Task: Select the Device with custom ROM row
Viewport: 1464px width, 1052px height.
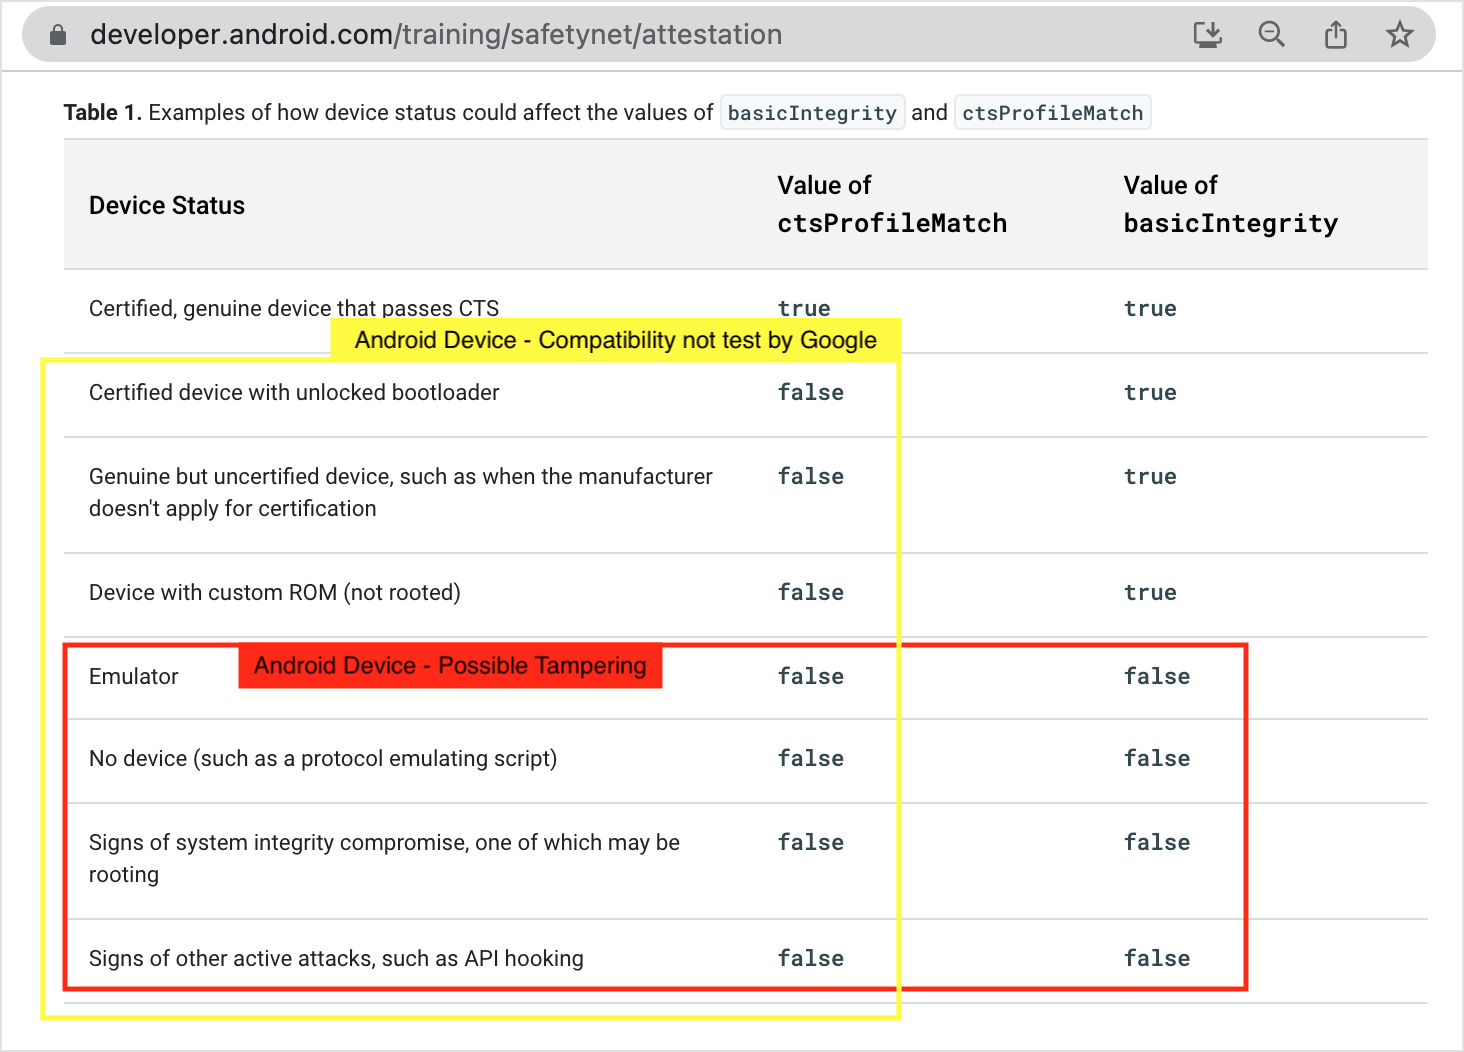Action: tap(274, 592)
